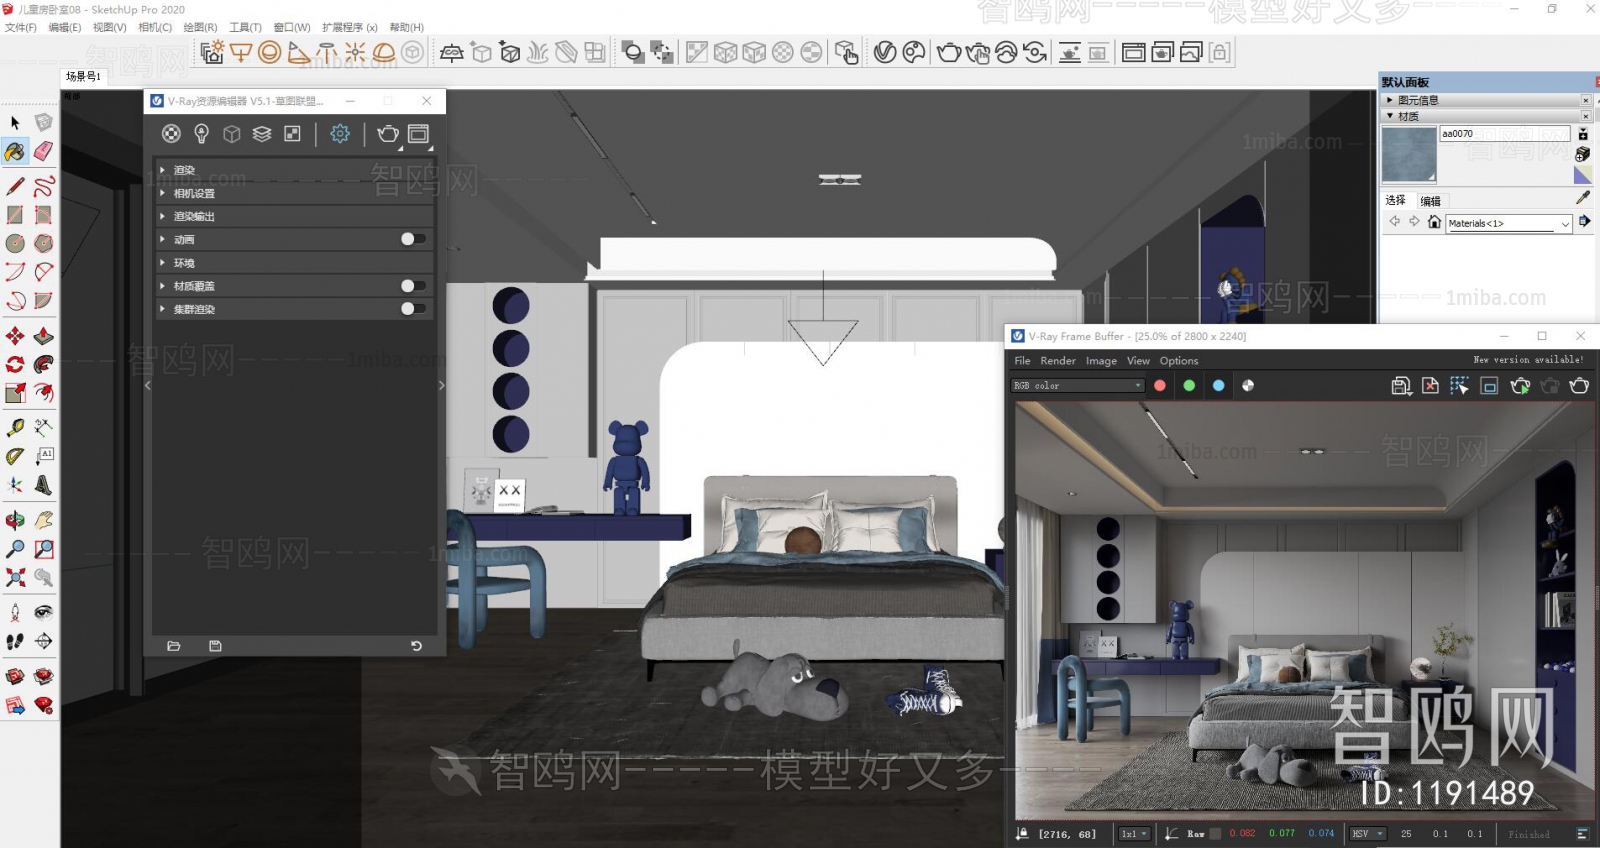Open V-Ray geometry tab in asset editor

pyautogui.click(x=231, y=134)
